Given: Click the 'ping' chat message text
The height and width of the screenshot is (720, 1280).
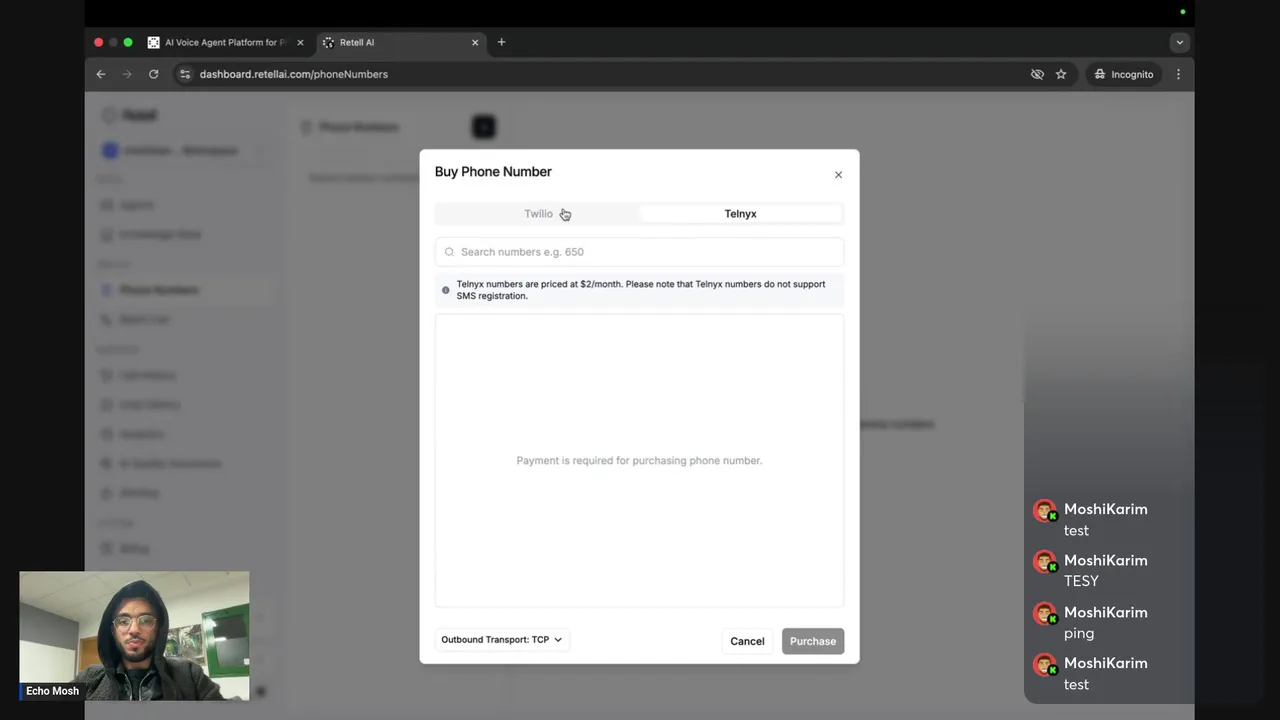Looking at the screenshot, I should pyautogui.click(x=1079, y=634).
